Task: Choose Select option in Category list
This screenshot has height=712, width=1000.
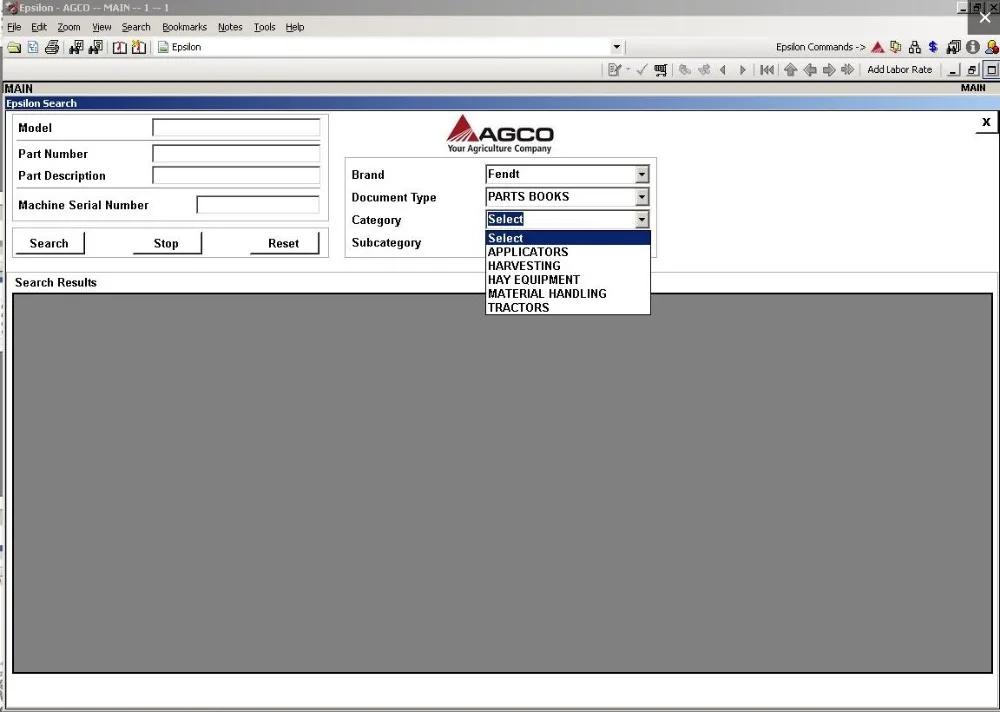Action: pos(568,238)
